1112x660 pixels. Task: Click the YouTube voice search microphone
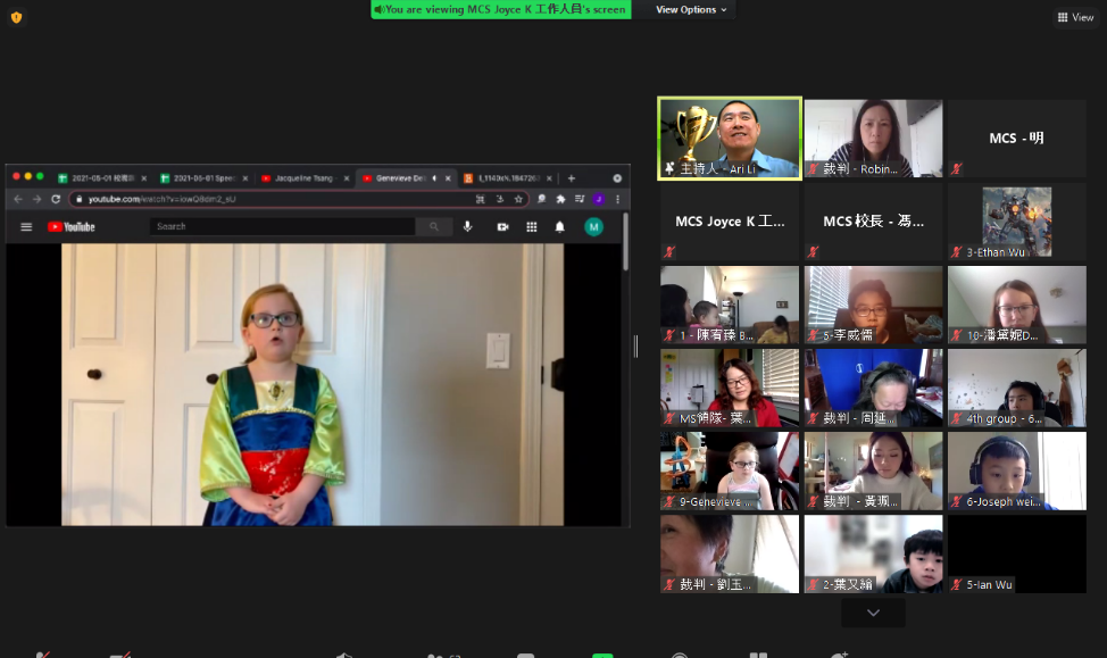point(467,227)
